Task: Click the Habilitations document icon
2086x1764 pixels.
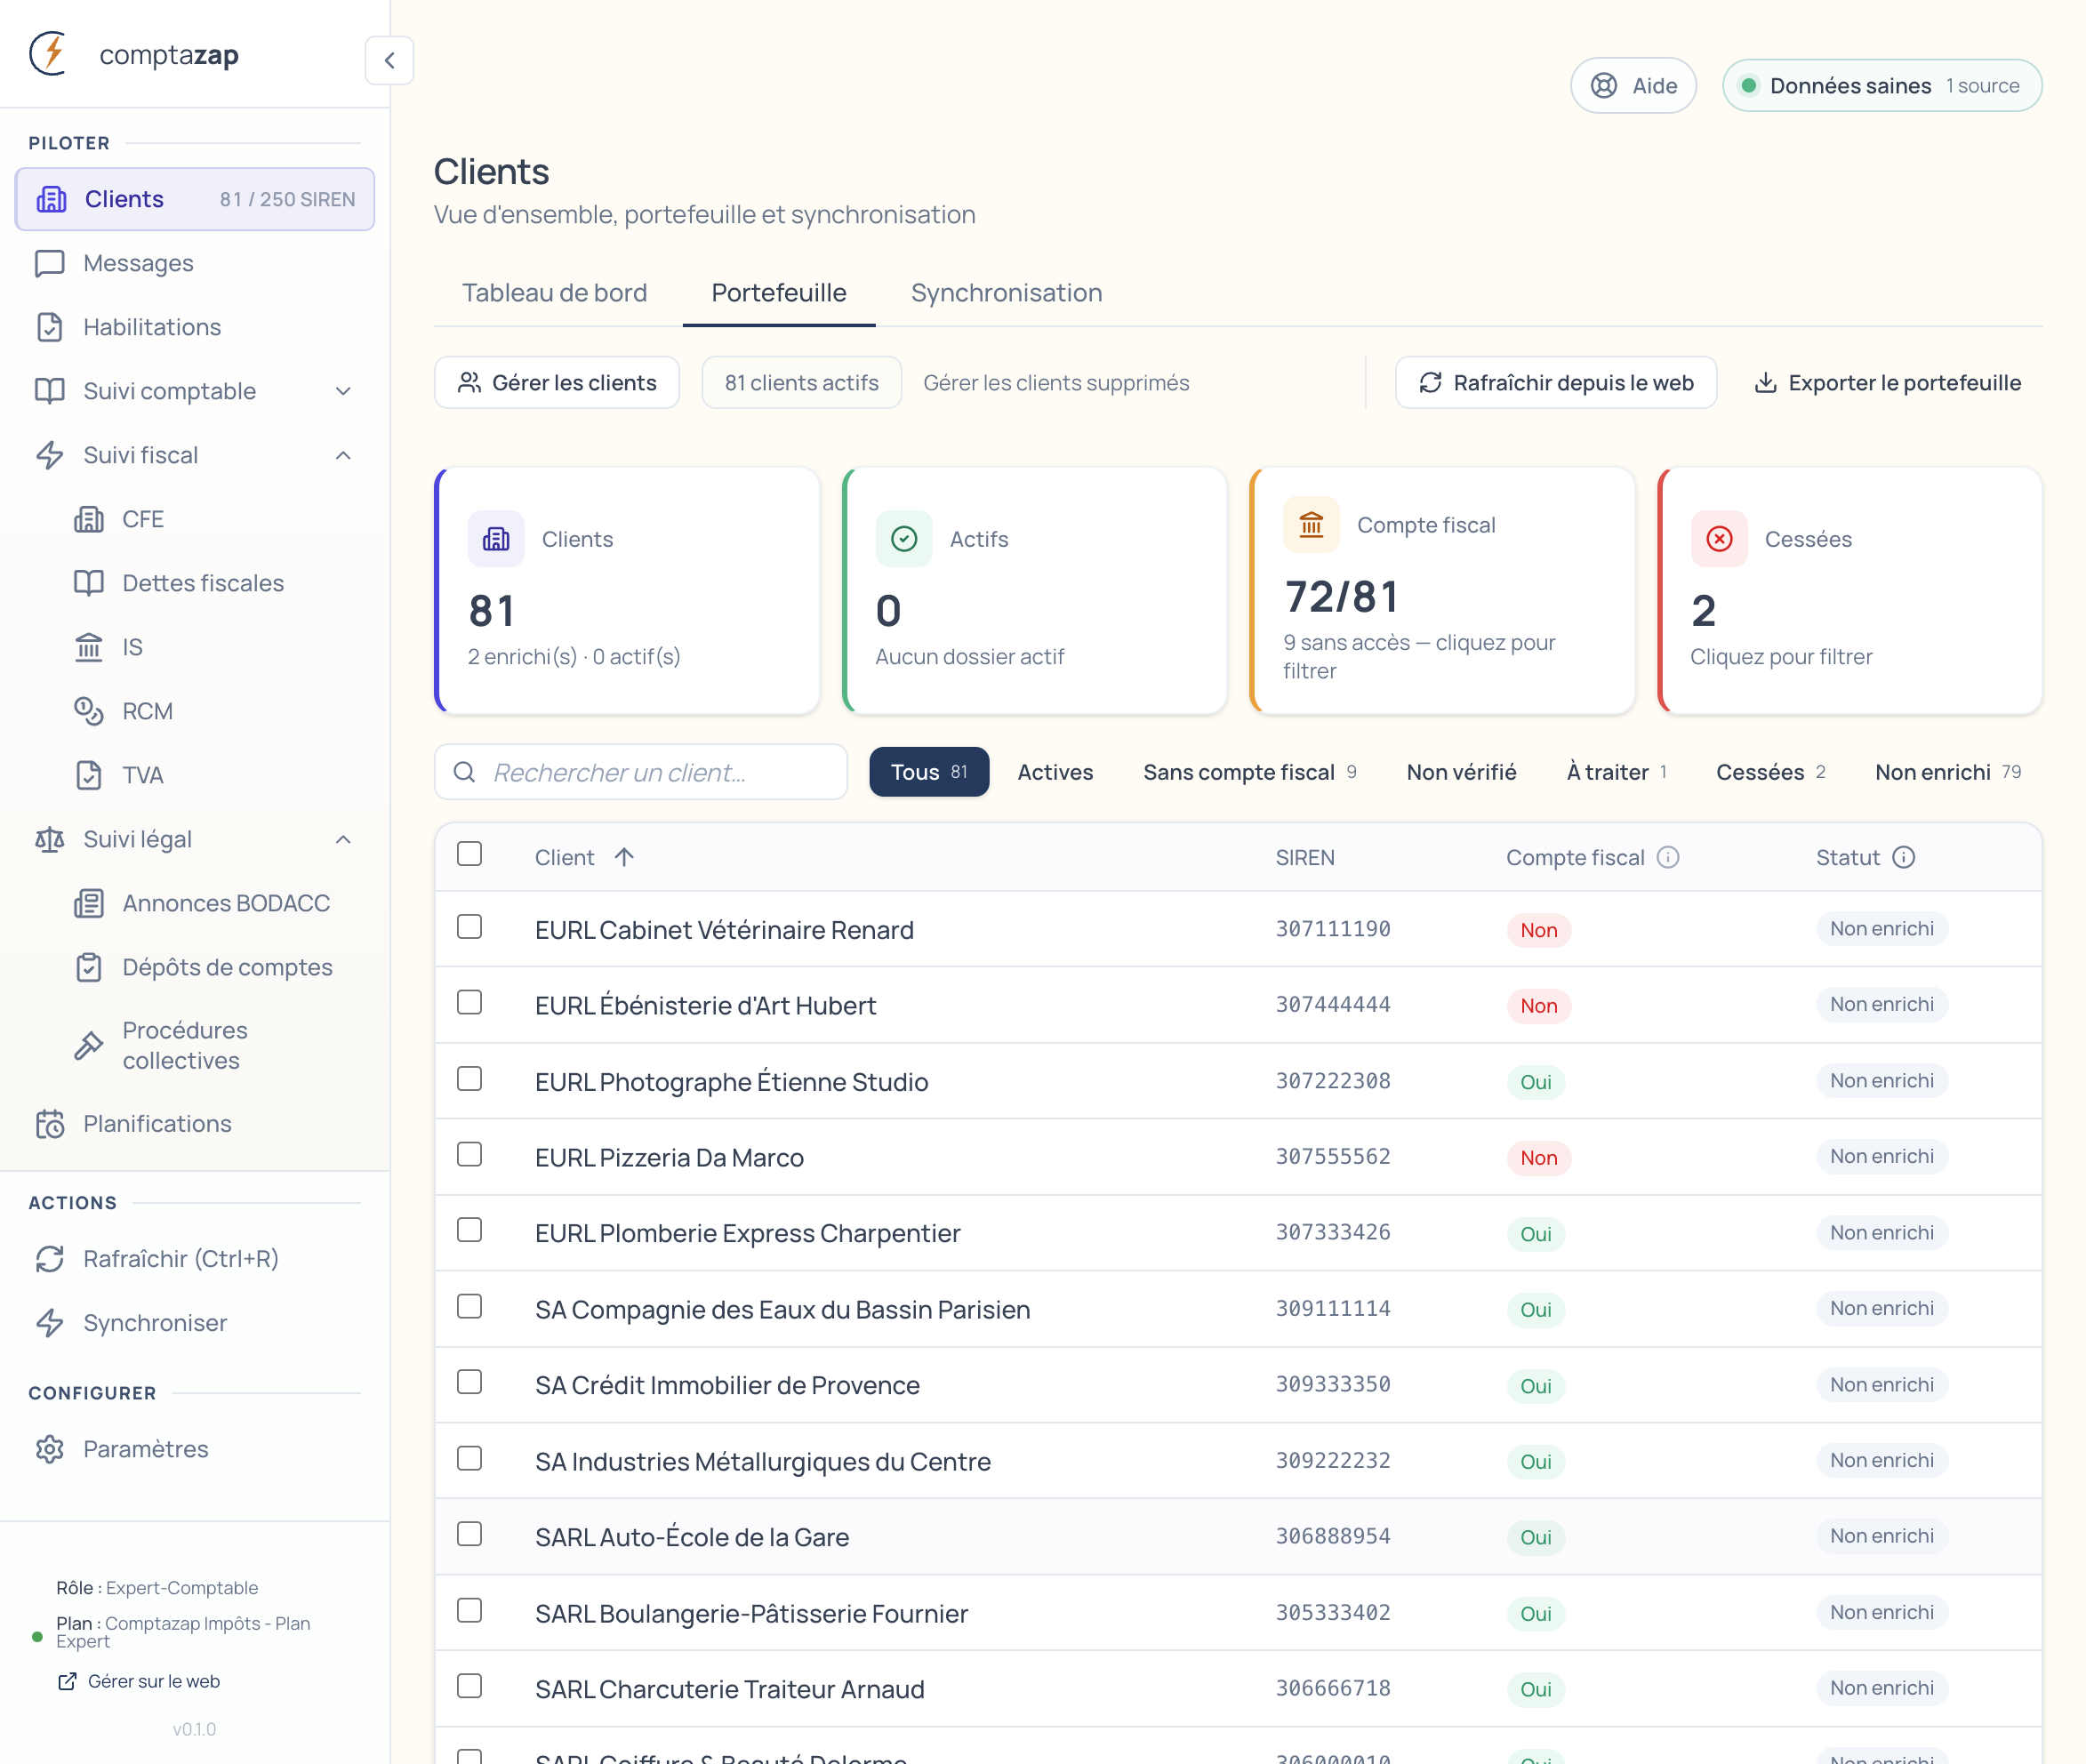Action: coord(50,327)
